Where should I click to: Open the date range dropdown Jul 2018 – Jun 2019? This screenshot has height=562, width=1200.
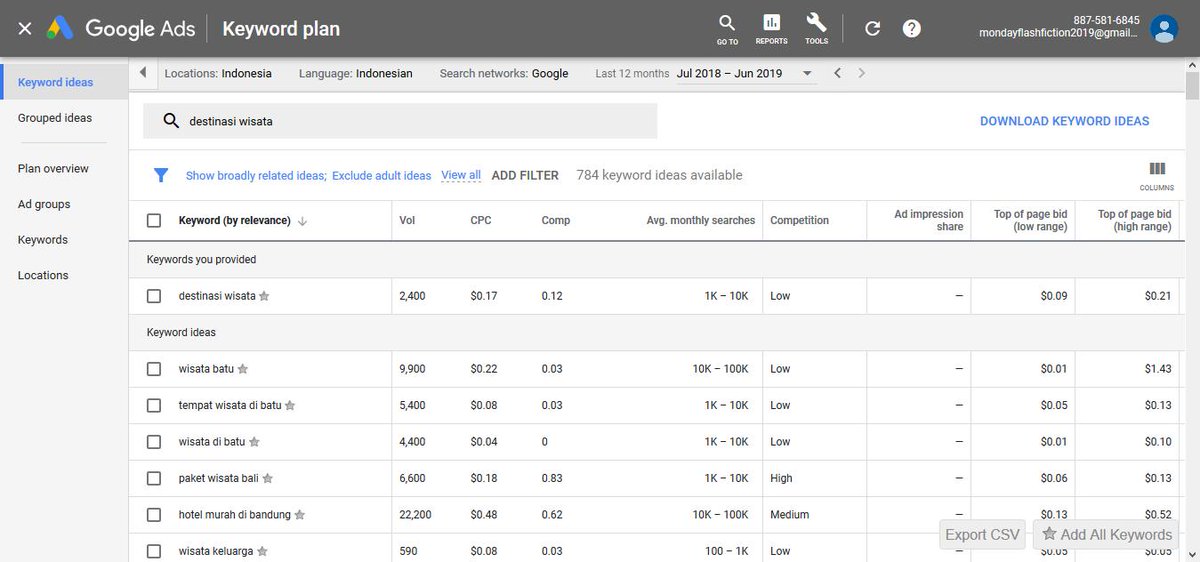click(x=745, y=73)
